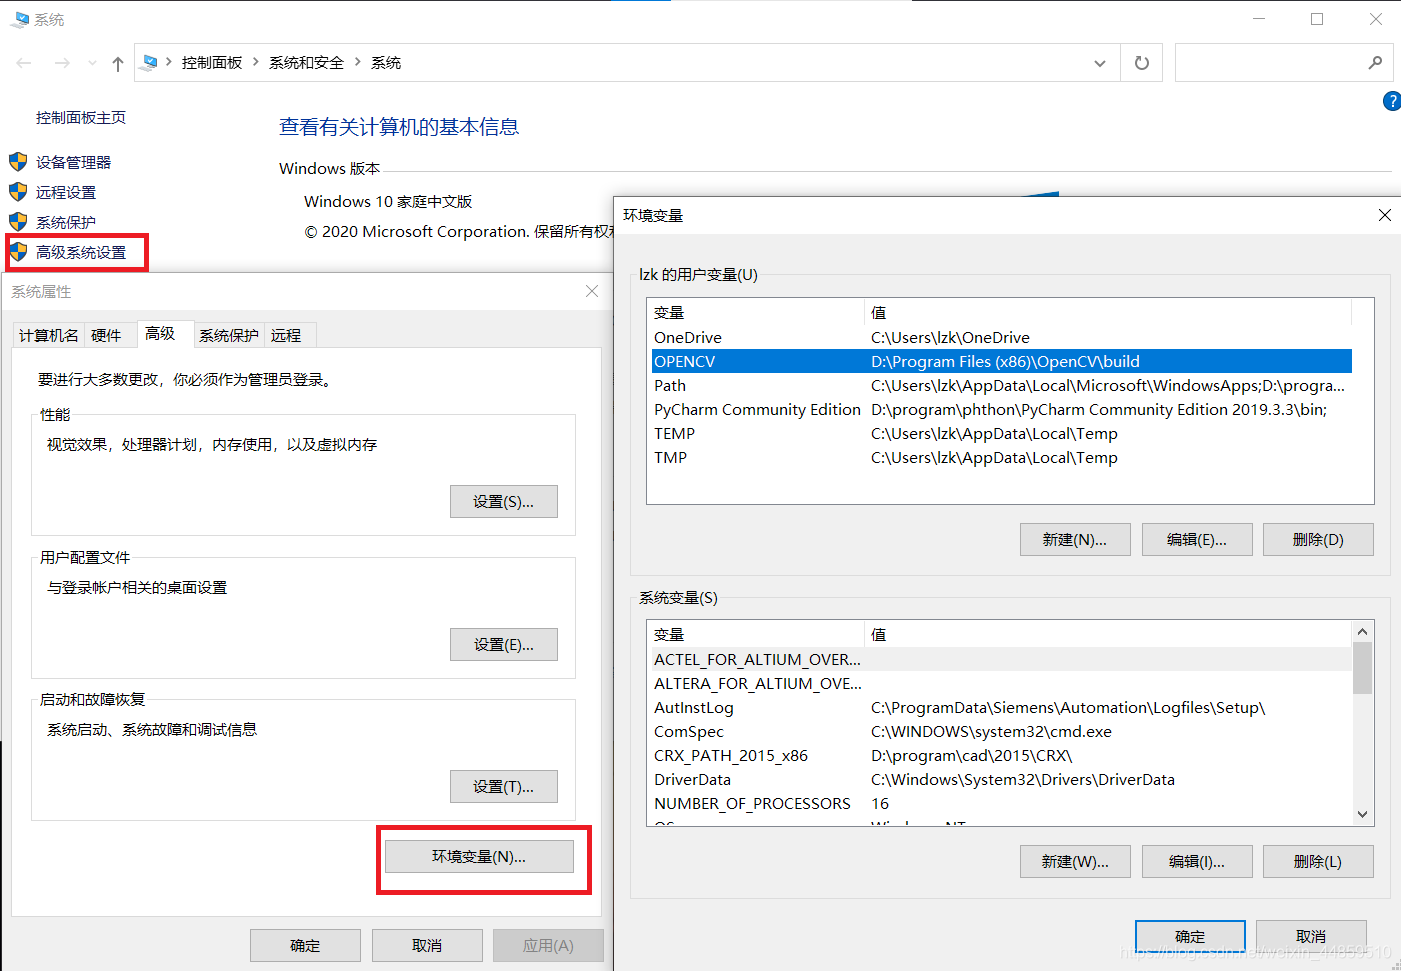Select AutInstLog system variable row

tap(1001, 708)
